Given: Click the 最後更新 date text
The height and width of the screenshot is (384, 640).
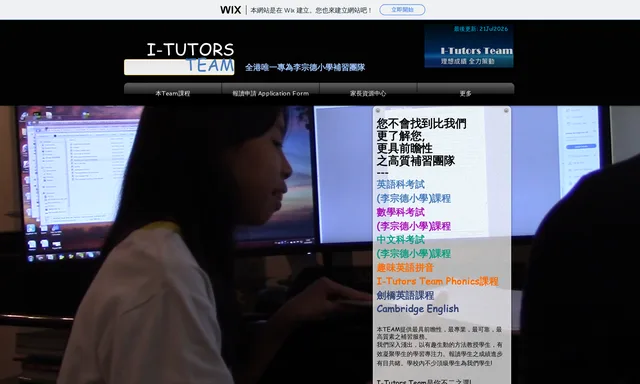Looking at the screenshot, I should [x=481, y=29].
